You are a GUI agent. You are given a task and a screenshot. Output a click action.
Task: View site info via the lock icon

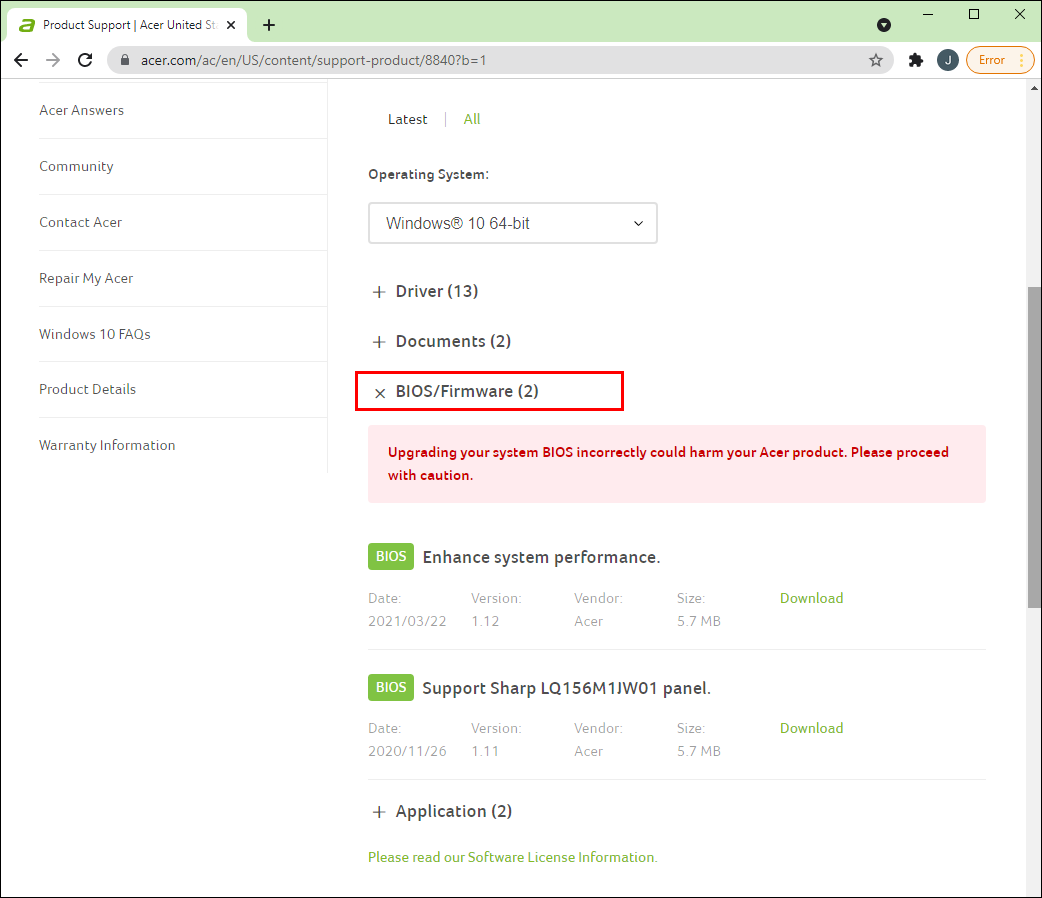125,60
